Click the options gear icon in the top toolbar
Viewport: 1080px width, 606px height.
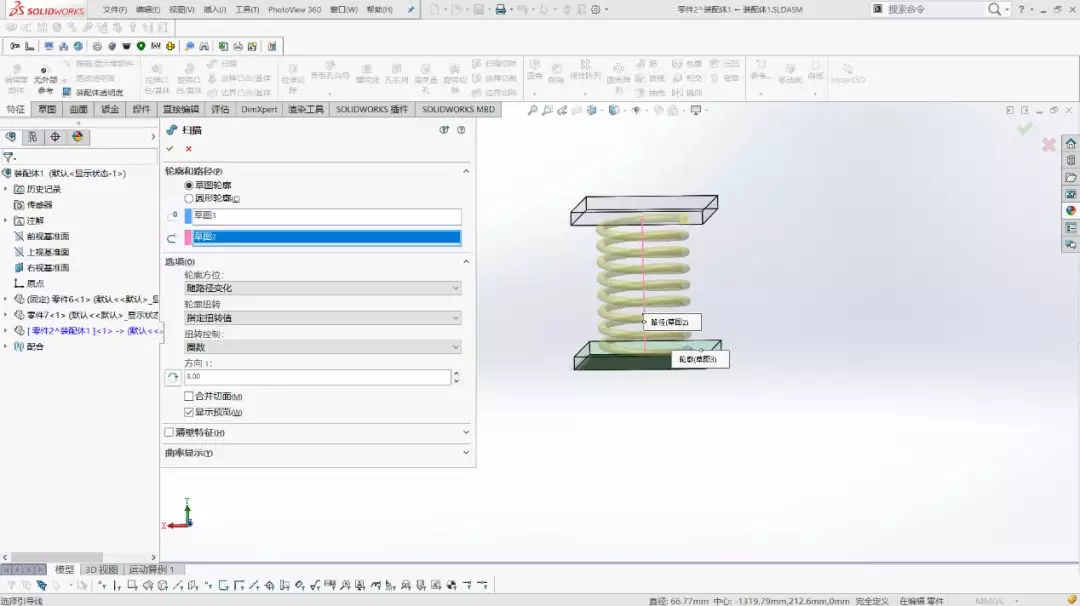[596, 10]
